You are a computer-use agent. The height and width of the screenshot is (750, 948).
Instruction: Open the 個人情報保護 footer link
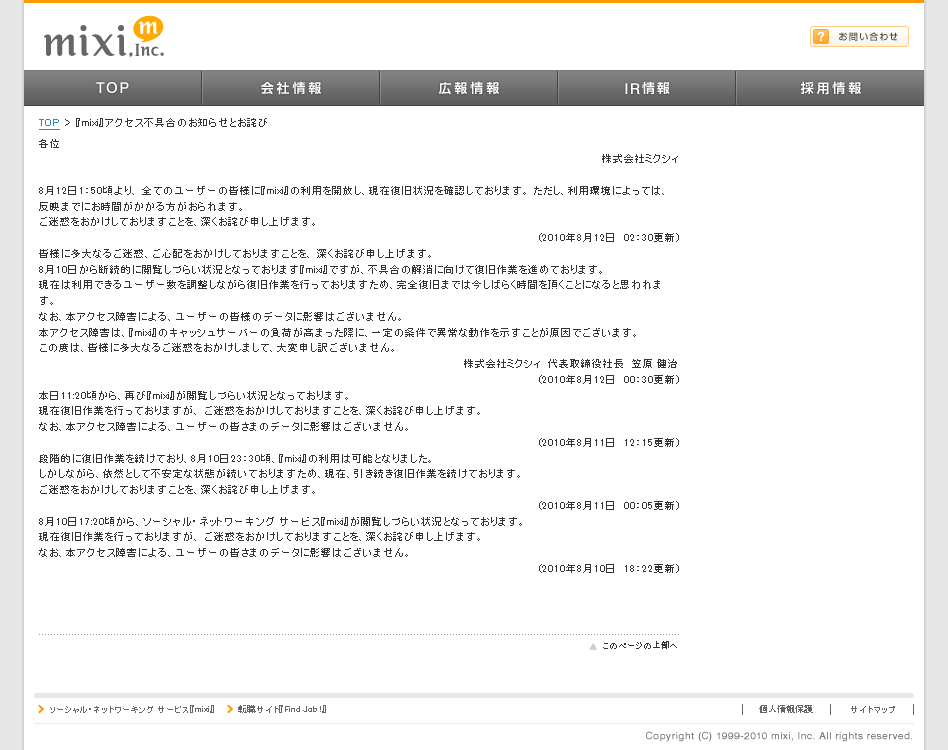pos(785,709)
